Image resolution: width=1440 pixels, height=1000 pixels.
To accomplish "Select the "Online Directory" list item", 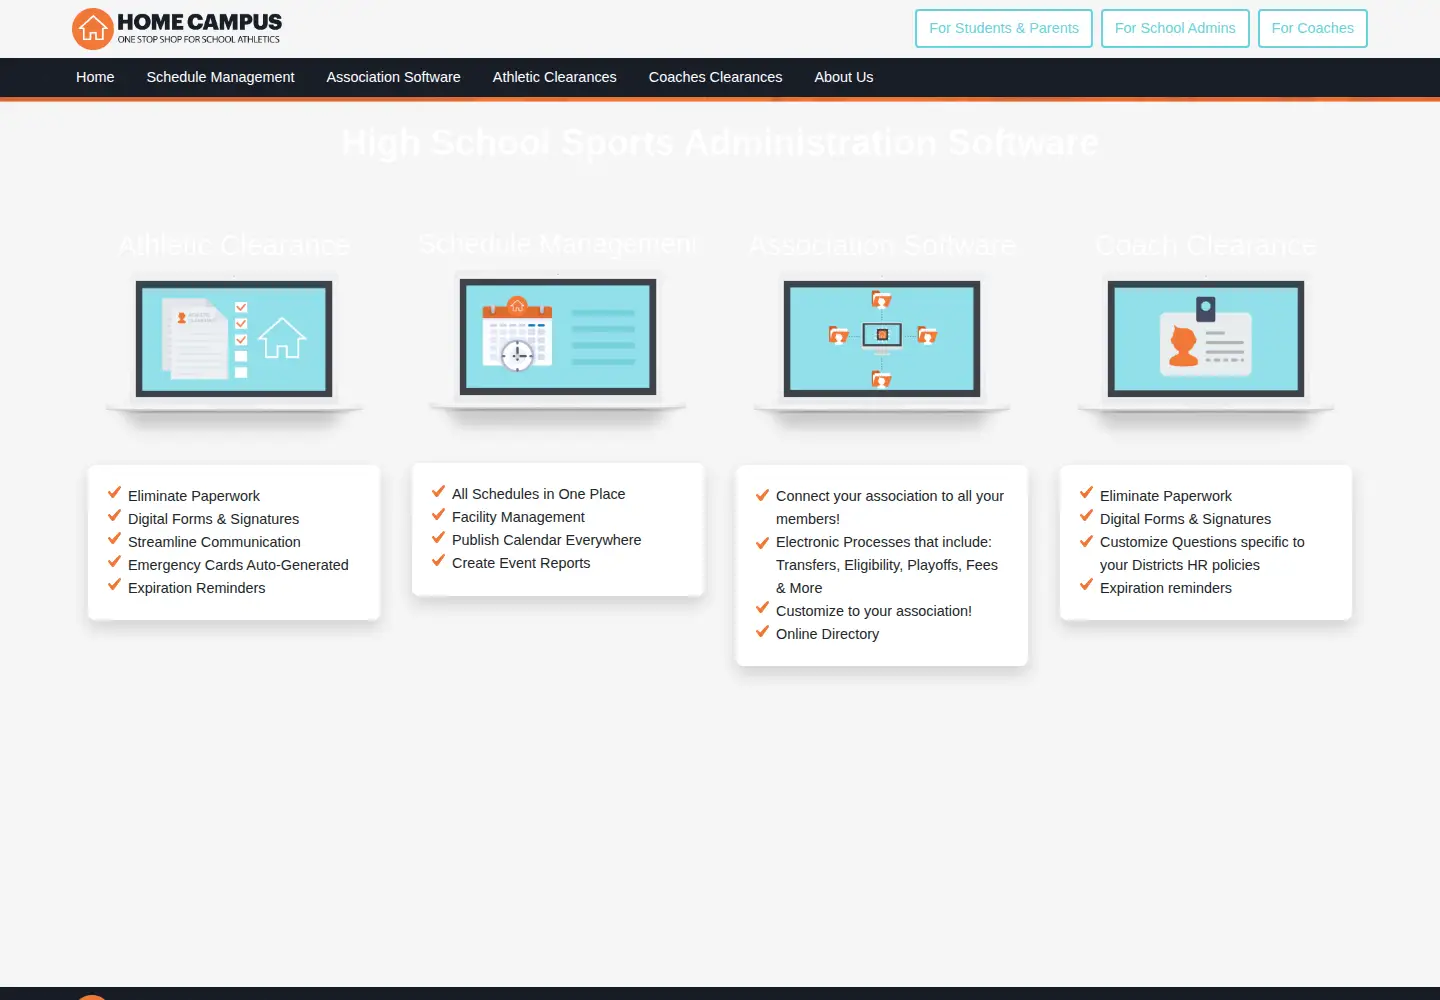I will click(827, 634).
